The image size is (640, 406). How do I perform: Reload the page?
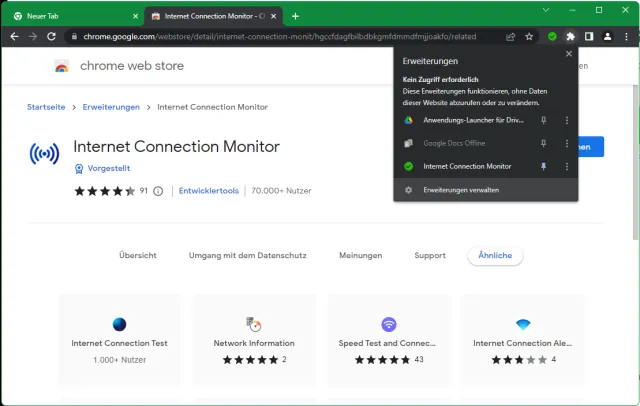coord(54,36)
